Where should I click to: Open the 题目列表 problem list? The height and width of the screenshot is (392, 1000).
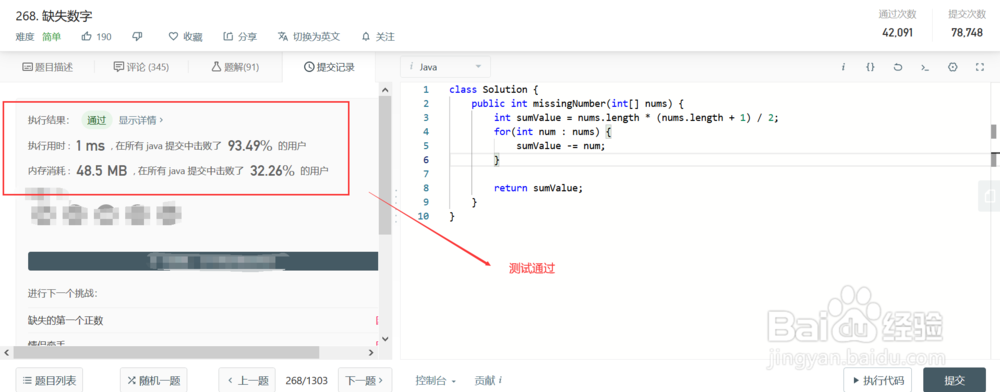tap(49, 381)
